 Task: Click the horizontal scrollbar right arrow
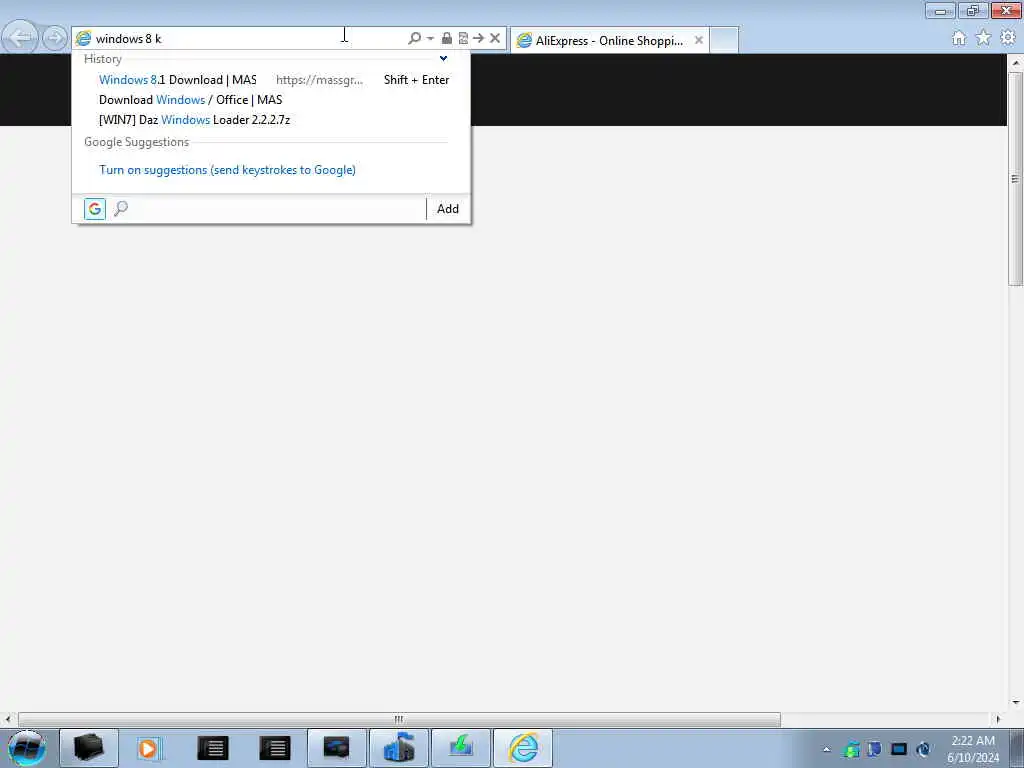998,720
